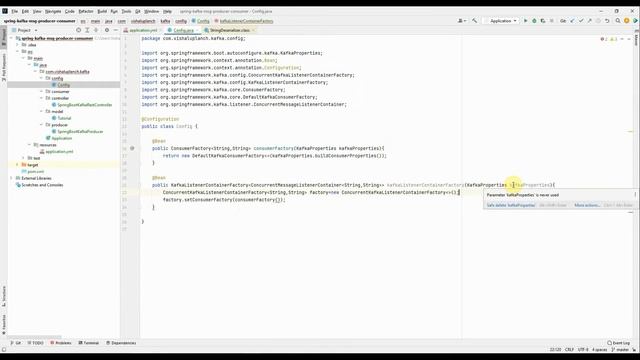Click the CRLF line separator in status bar
The height and width of the screenshot is (360, 640).
569,350
